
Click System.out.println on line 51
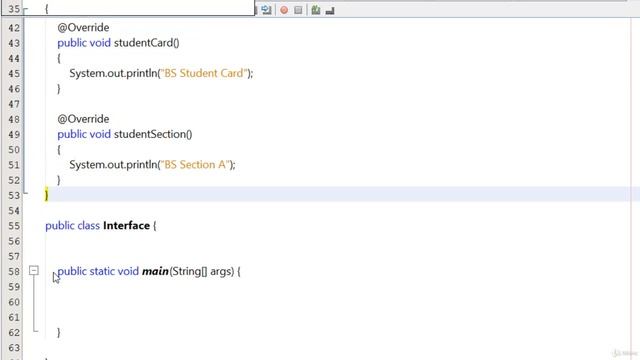[113, 165]
